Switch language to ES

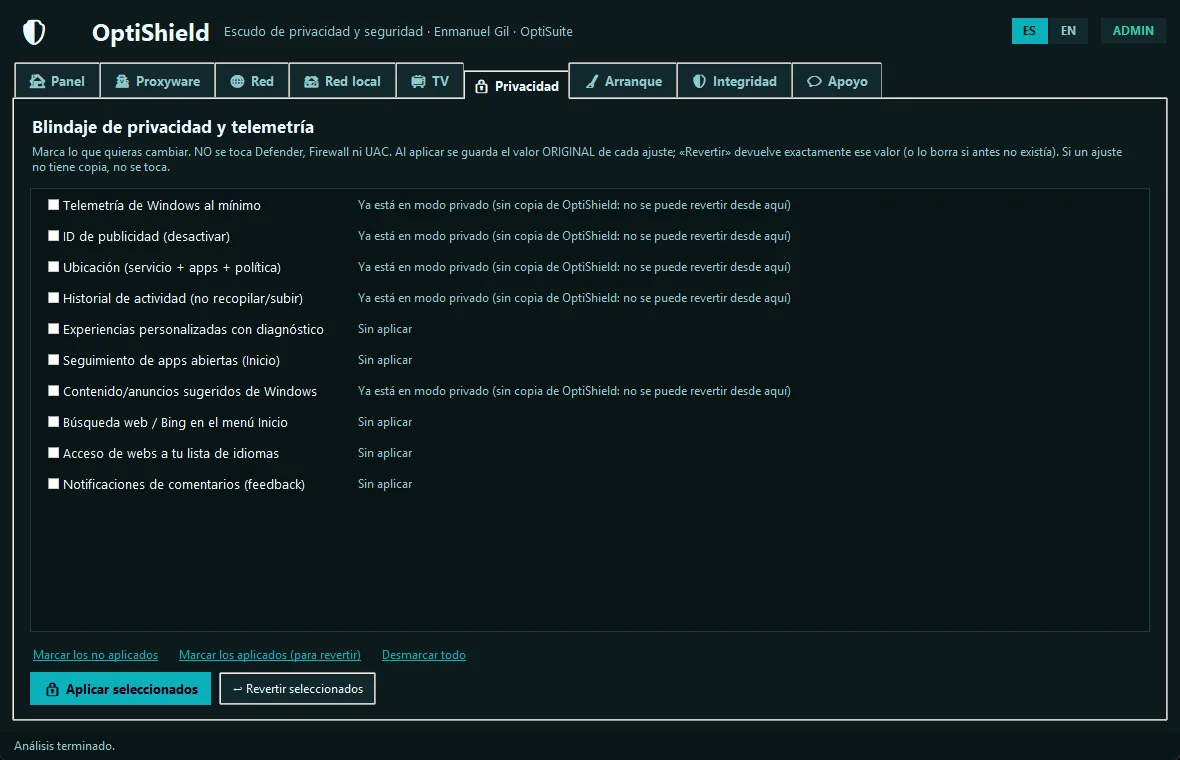click(x=1029, y=31)
